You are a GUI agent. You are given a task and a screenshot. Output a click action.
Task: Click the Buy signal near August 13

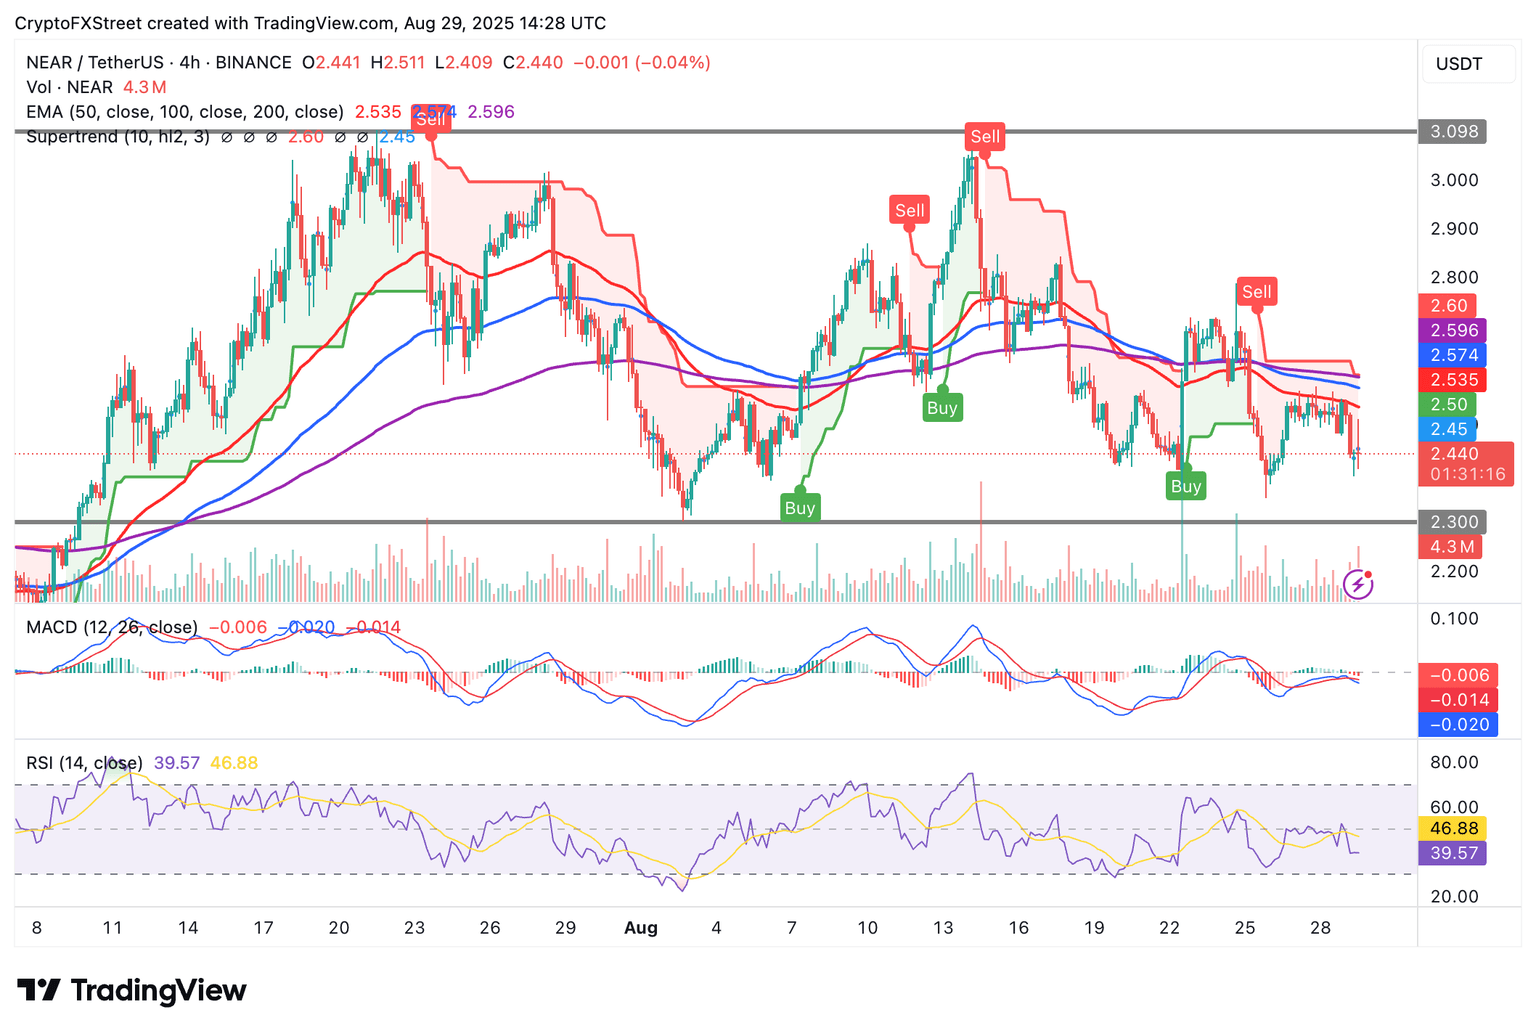click(942, 408)
